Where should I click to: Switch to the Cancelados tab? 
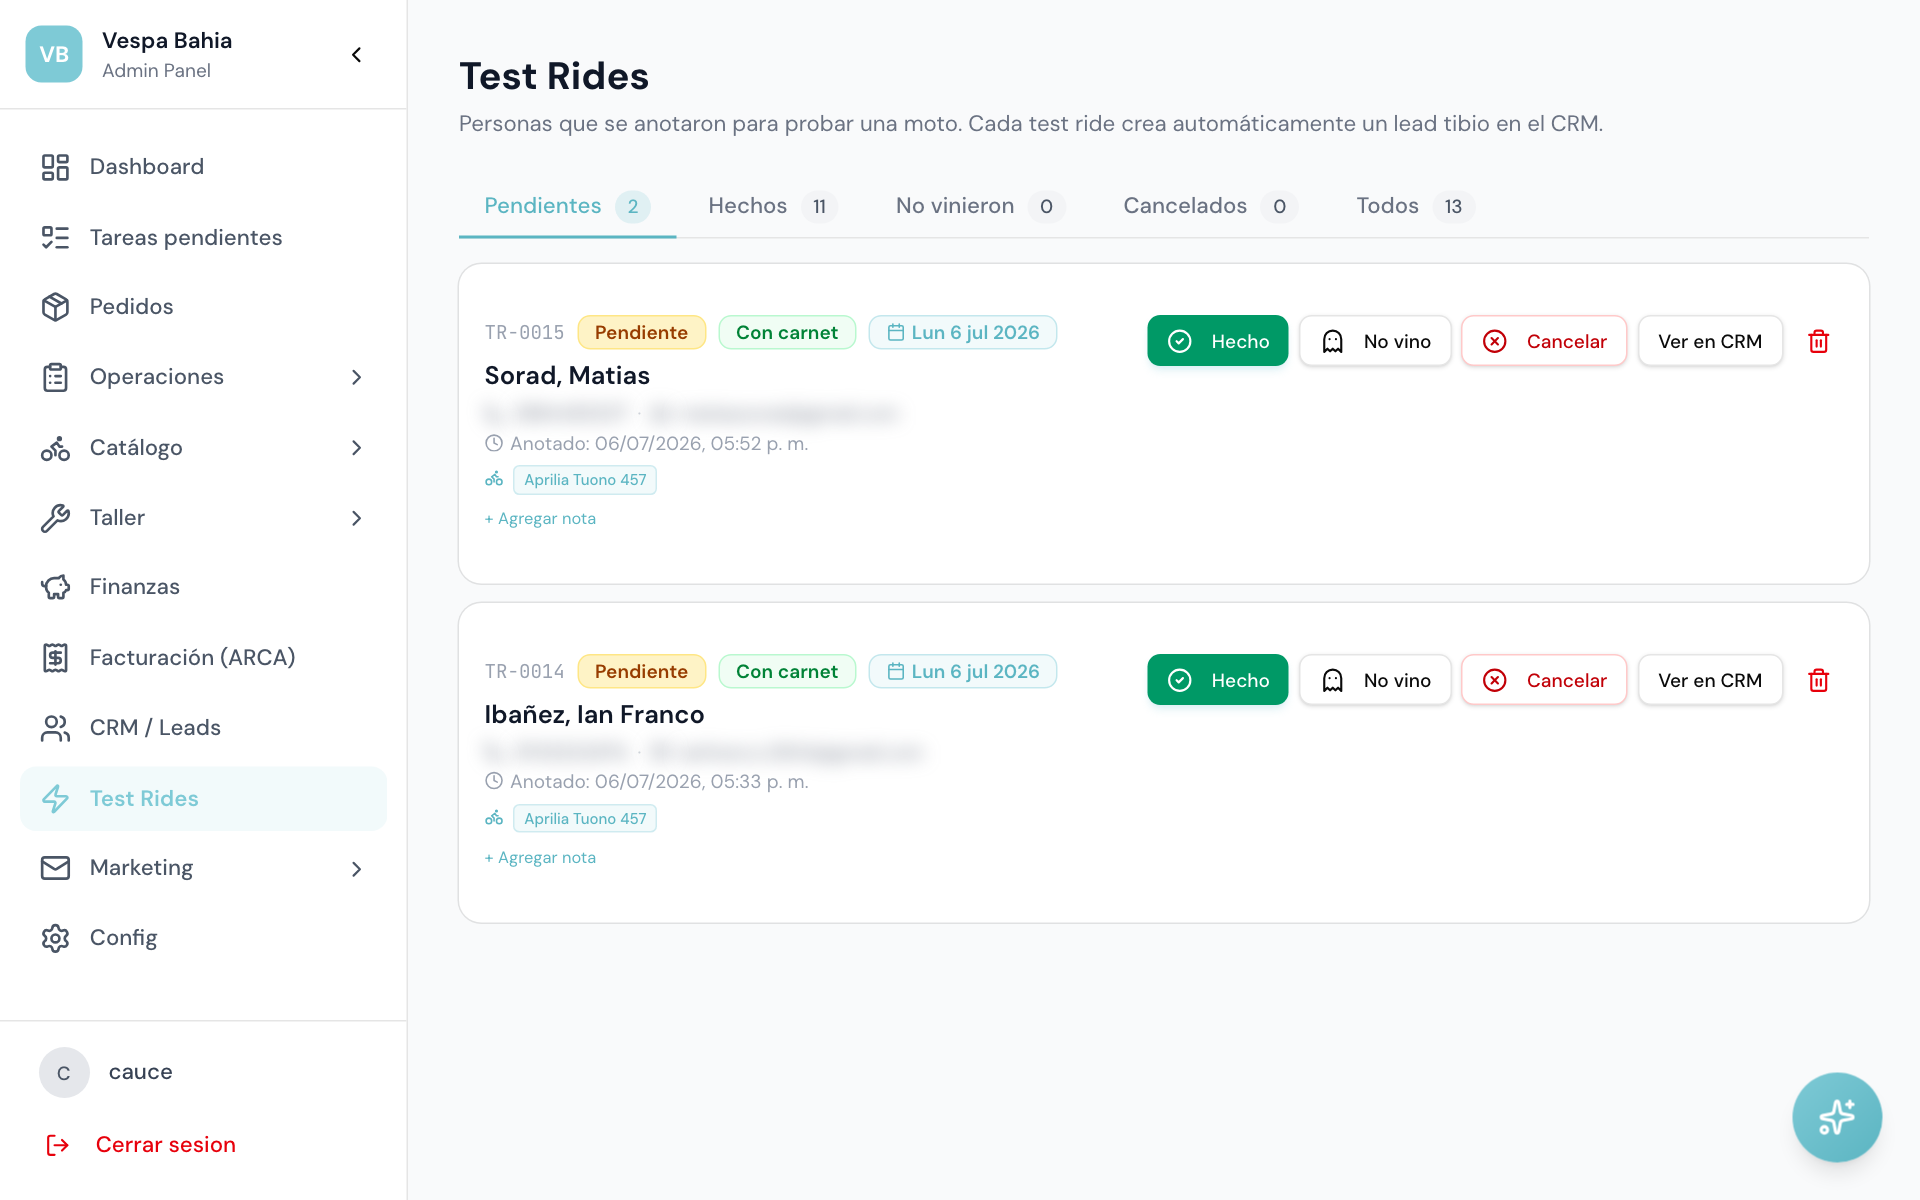pos(1210,206)
